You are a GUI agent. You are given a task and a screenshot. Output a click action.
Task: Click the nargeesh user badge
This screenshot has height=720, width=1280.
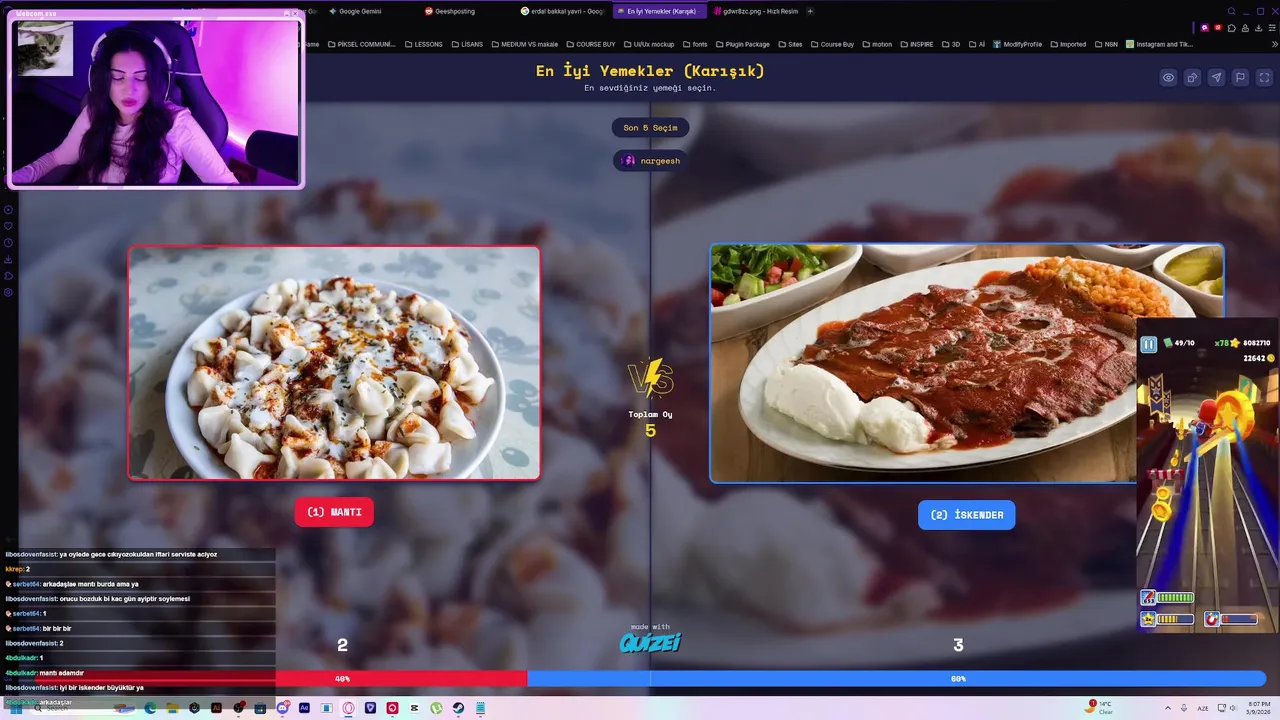650,160
